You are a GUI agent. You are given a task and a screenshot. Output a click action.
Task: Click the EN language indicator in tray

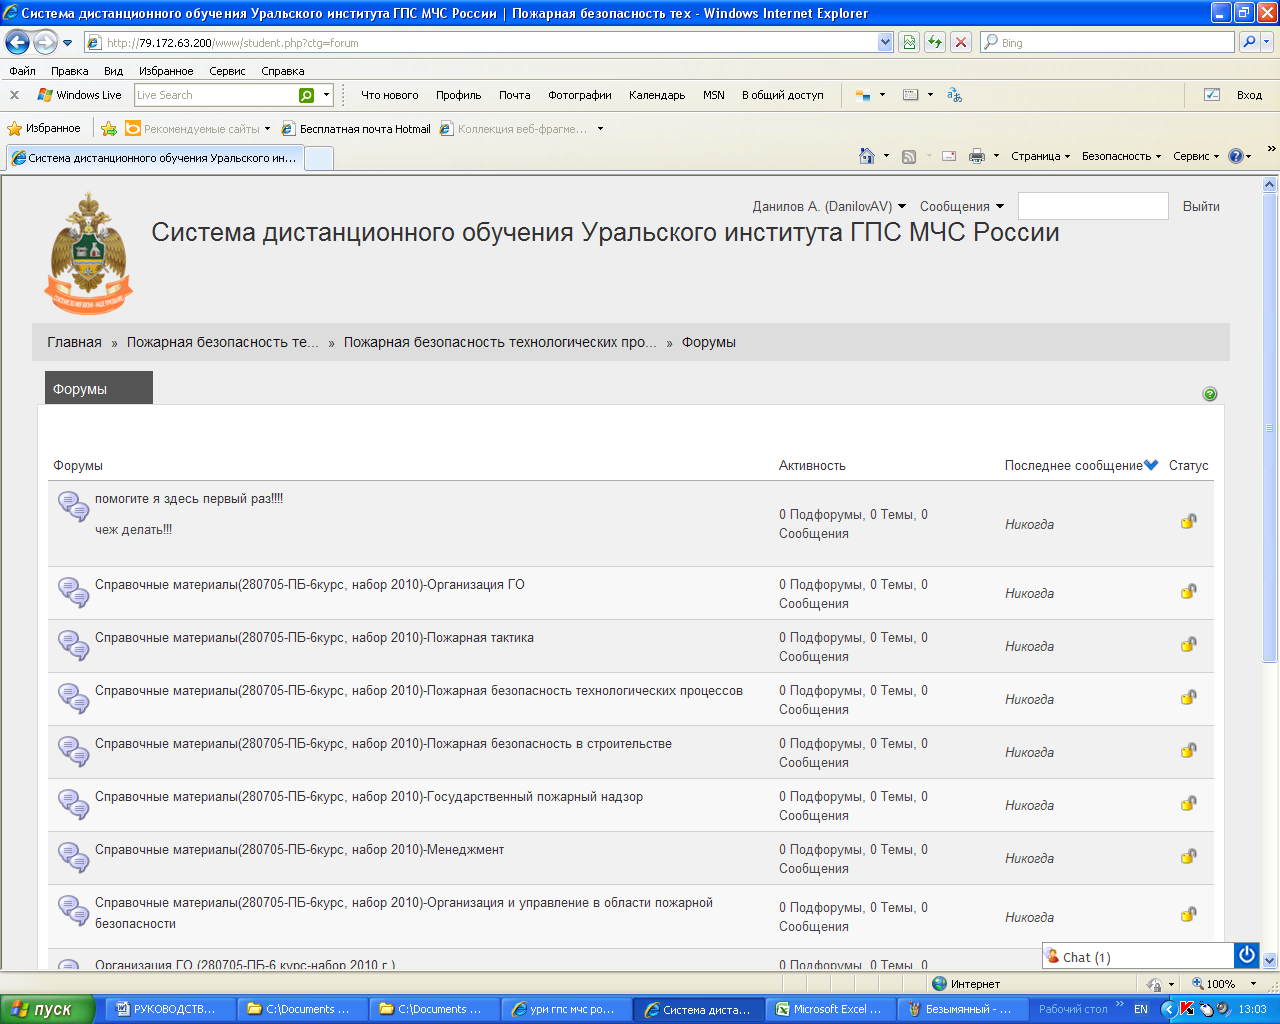pos(1141,1009)
